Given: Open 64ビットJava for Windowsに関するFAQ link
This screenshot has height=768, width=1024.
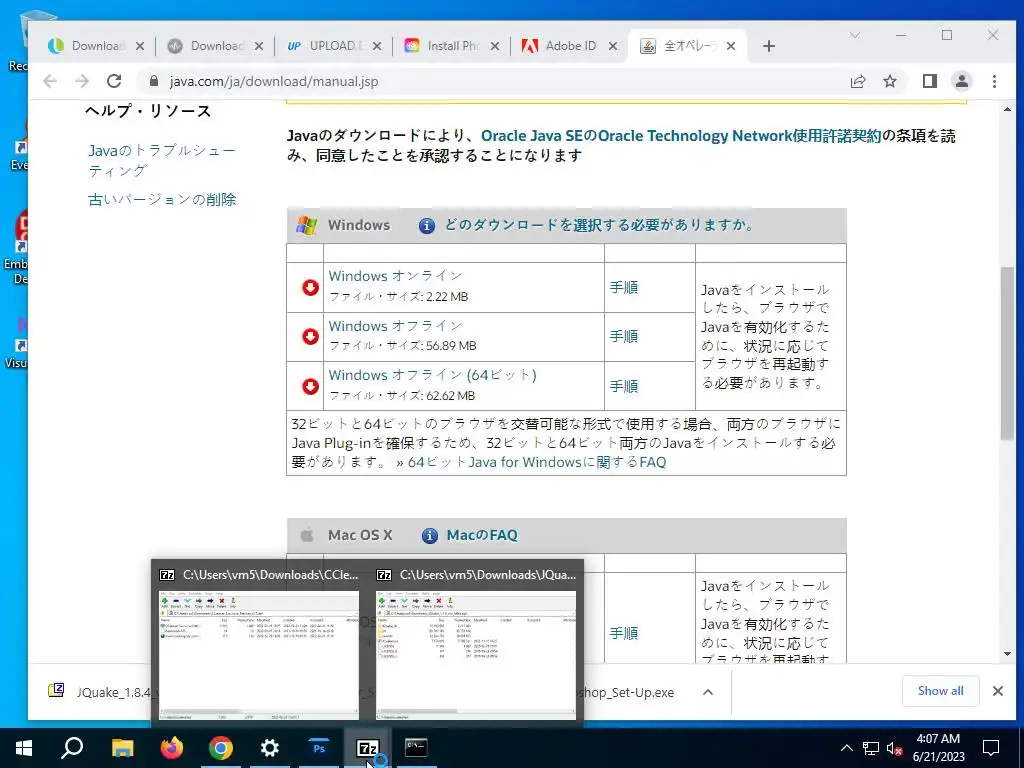Looking at the screenshot, I should (537, 462).
